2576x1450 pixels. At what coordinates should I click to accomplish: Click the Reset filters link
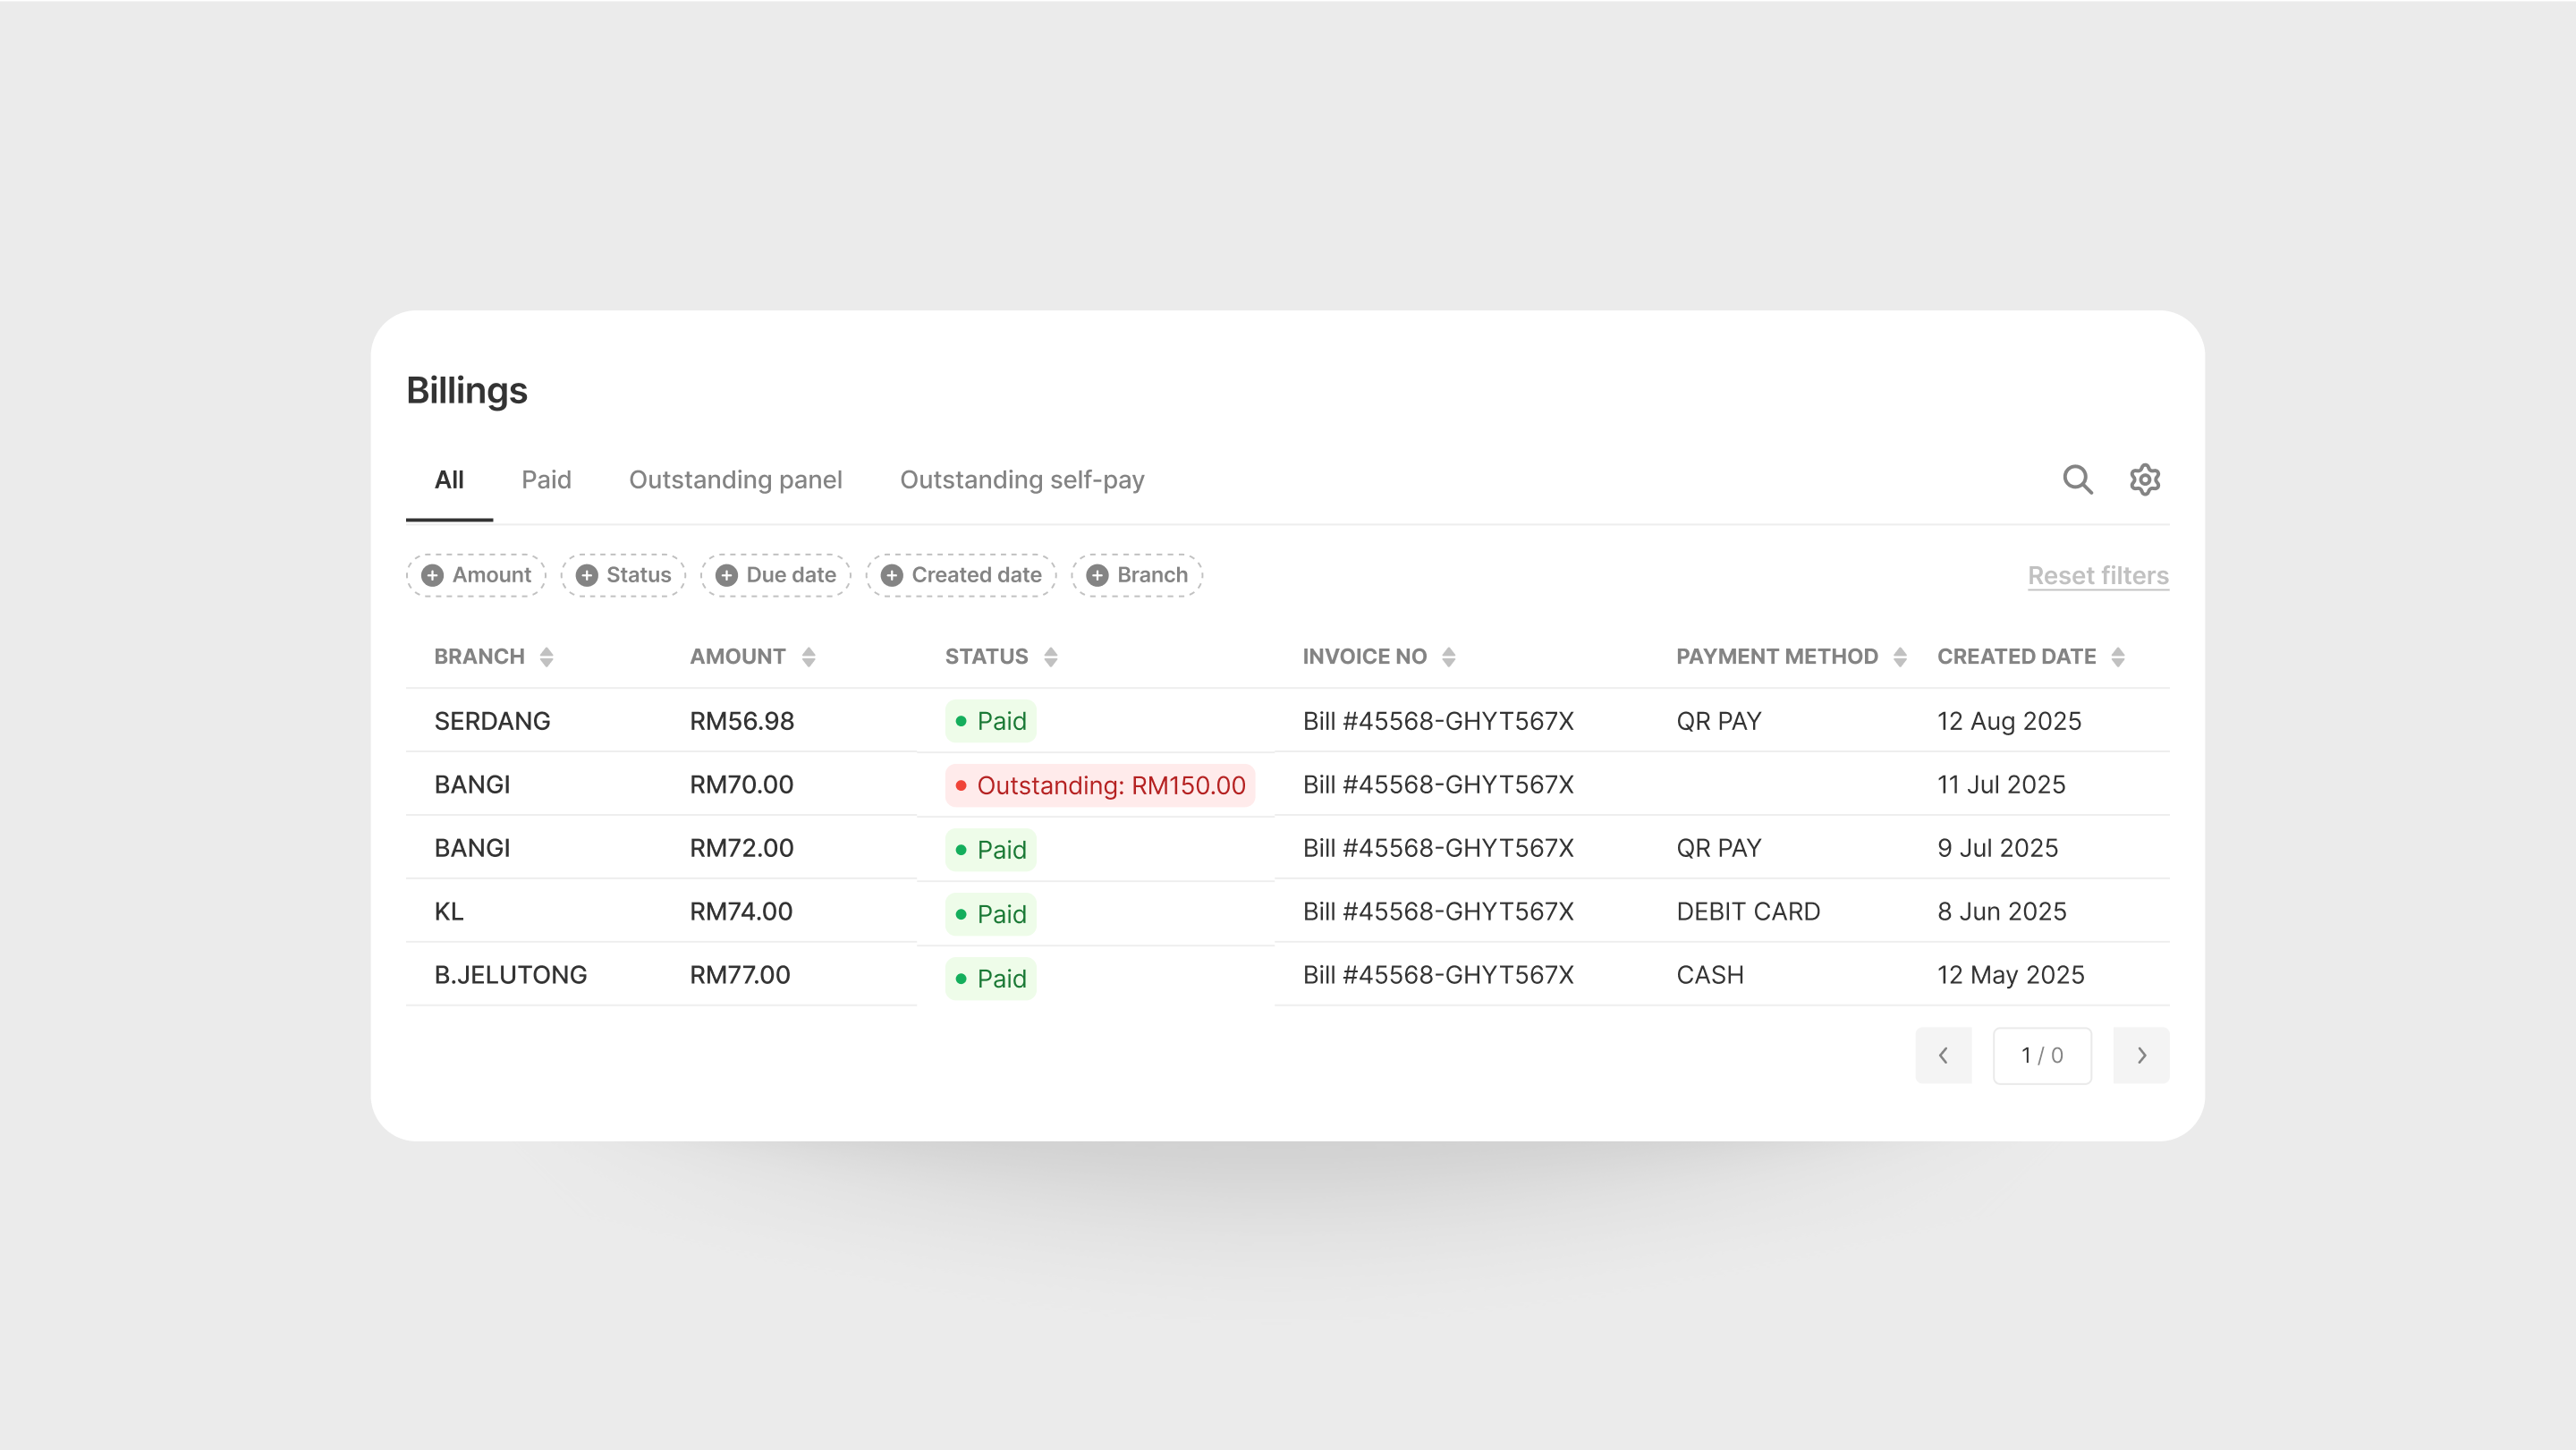[2098, 576]
